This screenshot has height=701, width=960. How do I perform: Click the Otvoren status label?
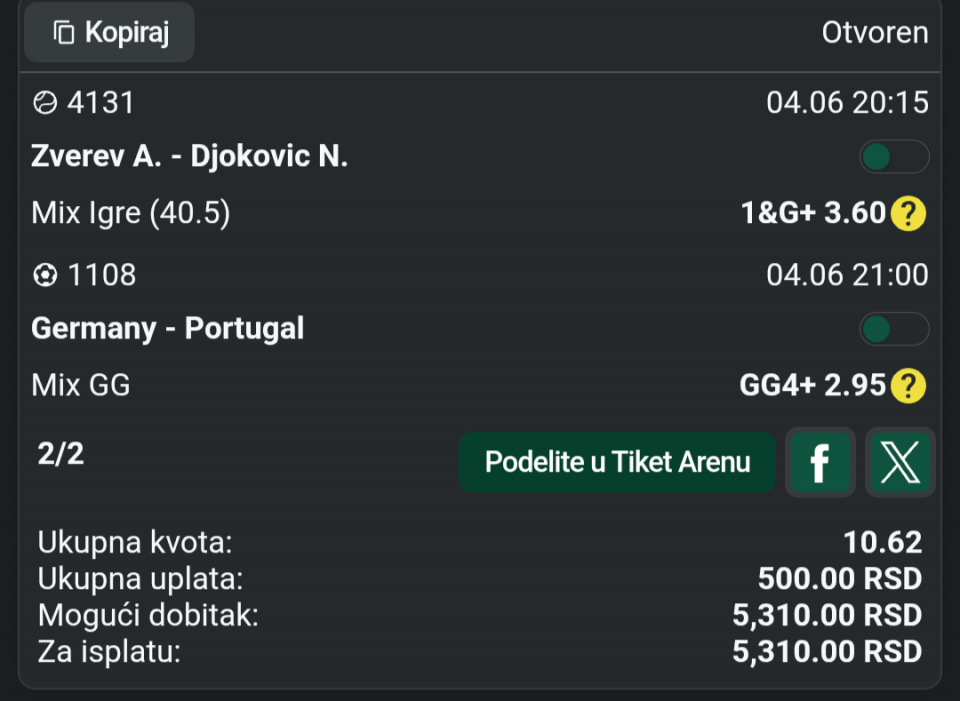875,32
